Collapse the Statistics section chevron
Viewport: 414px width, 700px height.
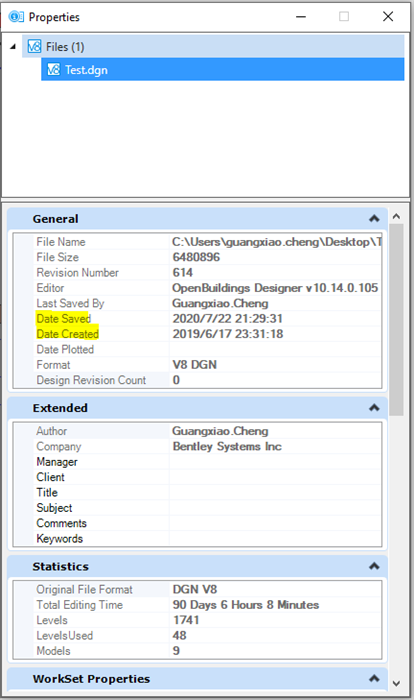coord(374,566)
